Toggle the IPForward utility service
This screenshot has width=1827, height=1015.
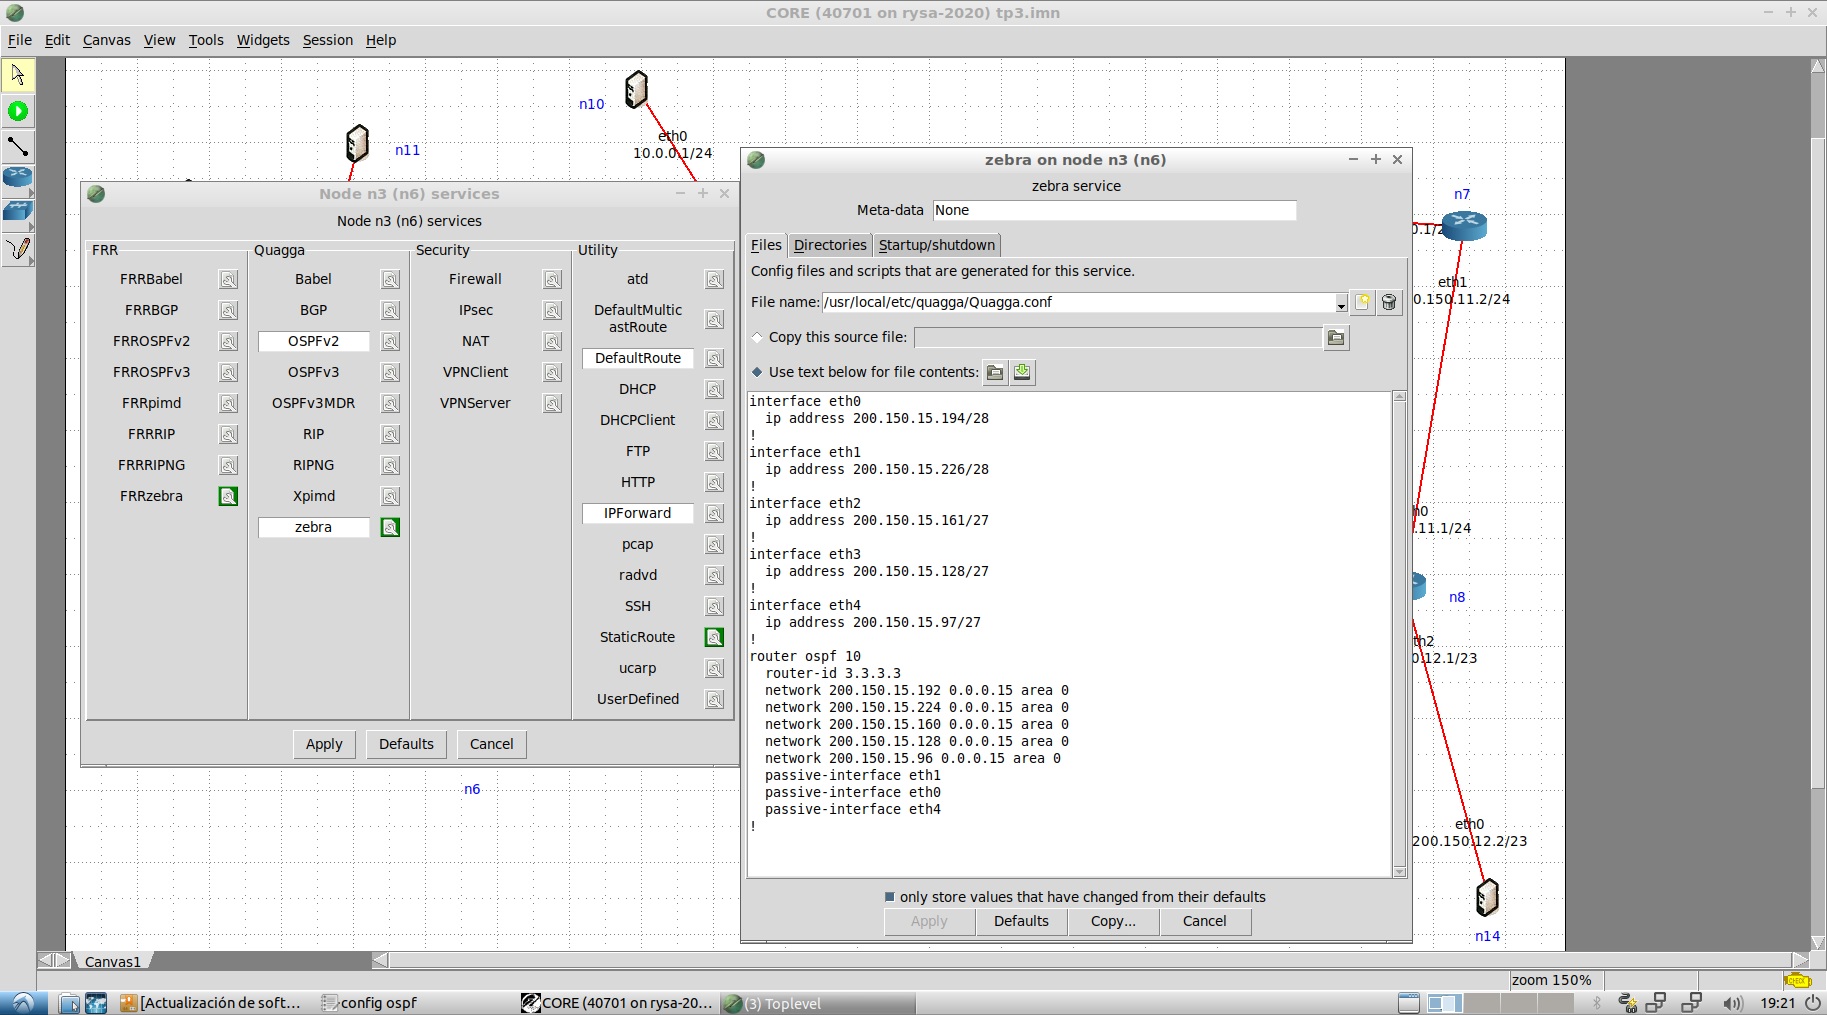pyautogui.click(x=638, y=513)
